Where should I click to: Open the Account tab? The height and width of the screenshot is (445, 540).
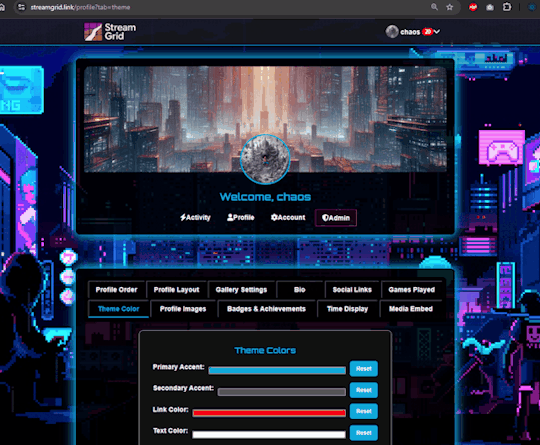288,218
